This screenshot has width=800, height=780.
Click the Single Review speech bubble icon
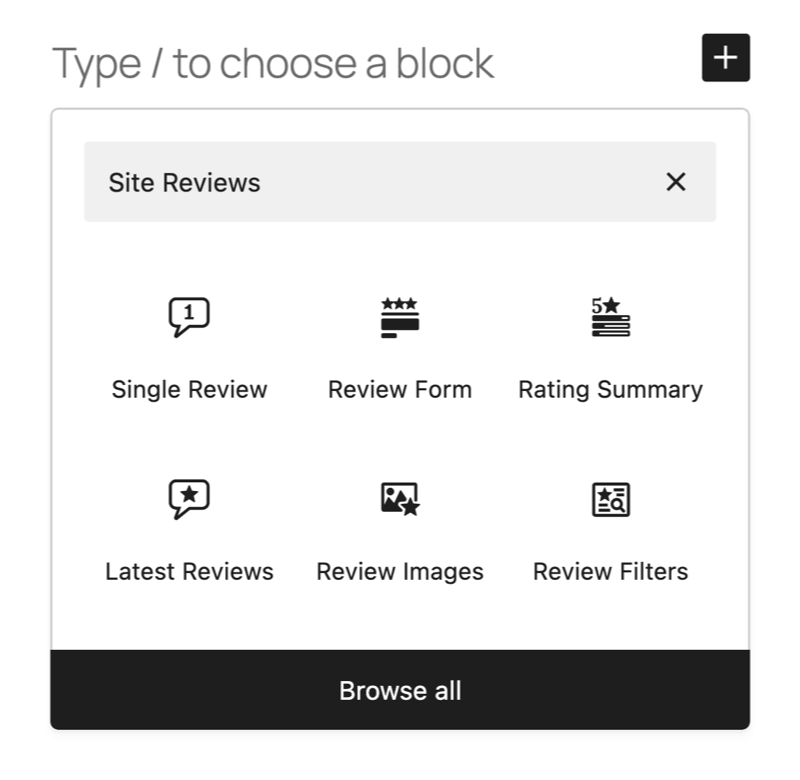[189, 317]
